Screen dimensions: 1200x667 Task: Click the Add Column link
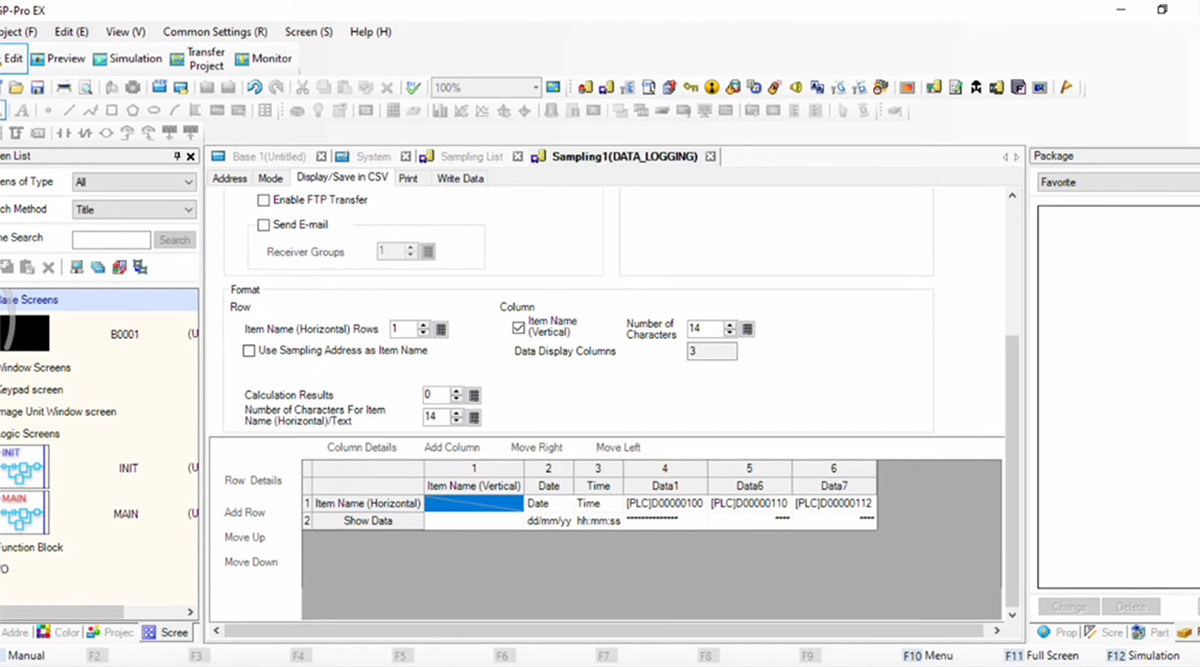coord(451,447)
